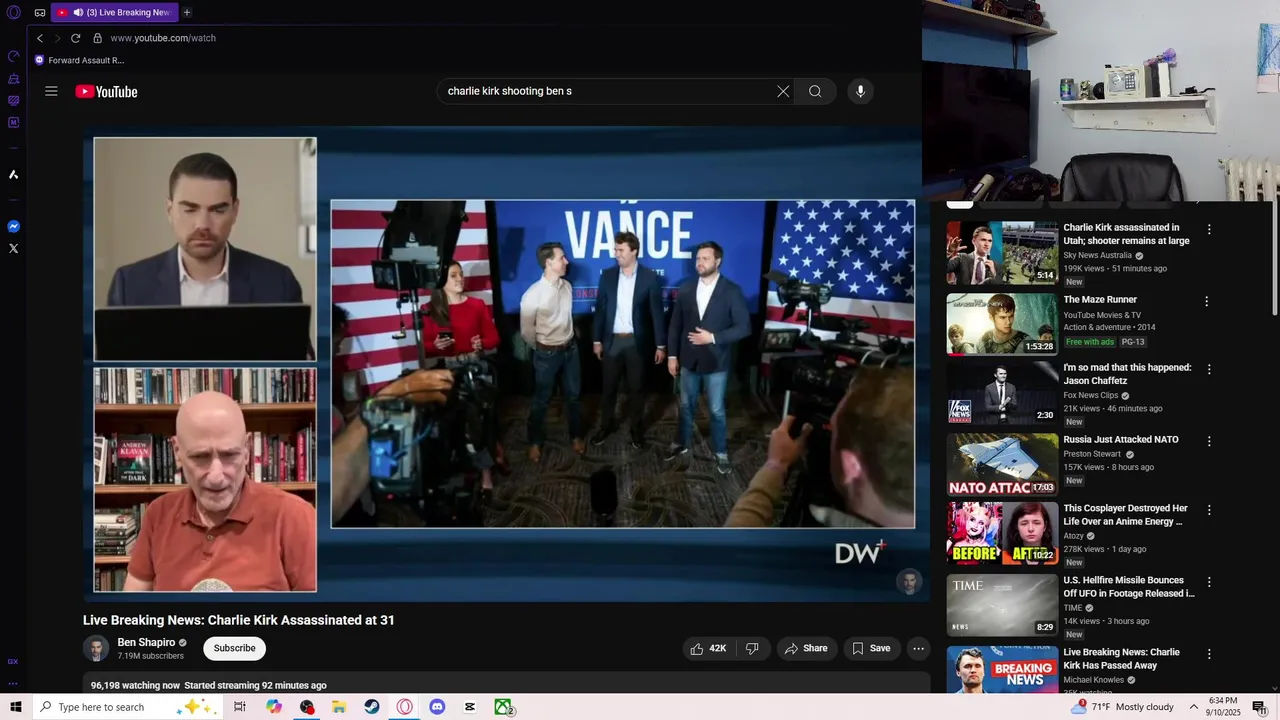Image resolution: width=1280 pixels, height=720 pixels.
Task: Open Aria AI in the sidebar
Action: click(x=13, y=174)
